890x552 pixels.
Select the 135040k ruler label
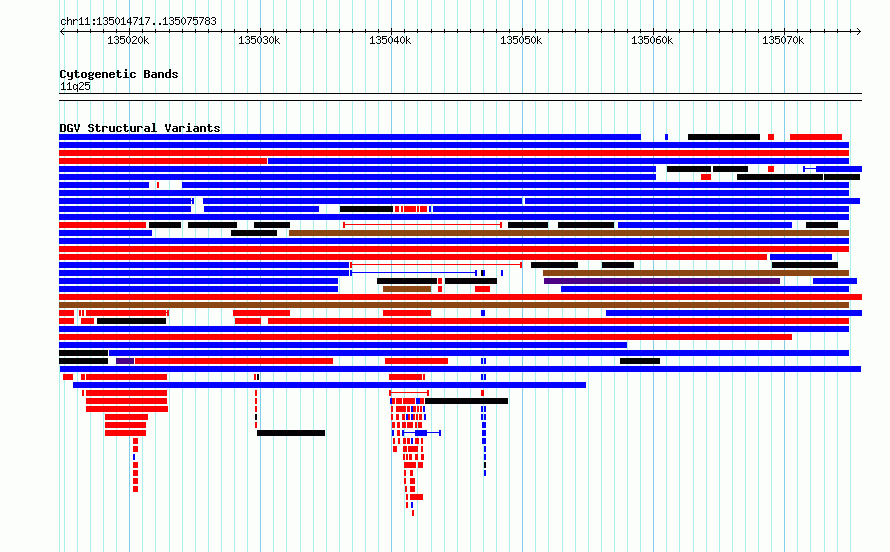390,40
